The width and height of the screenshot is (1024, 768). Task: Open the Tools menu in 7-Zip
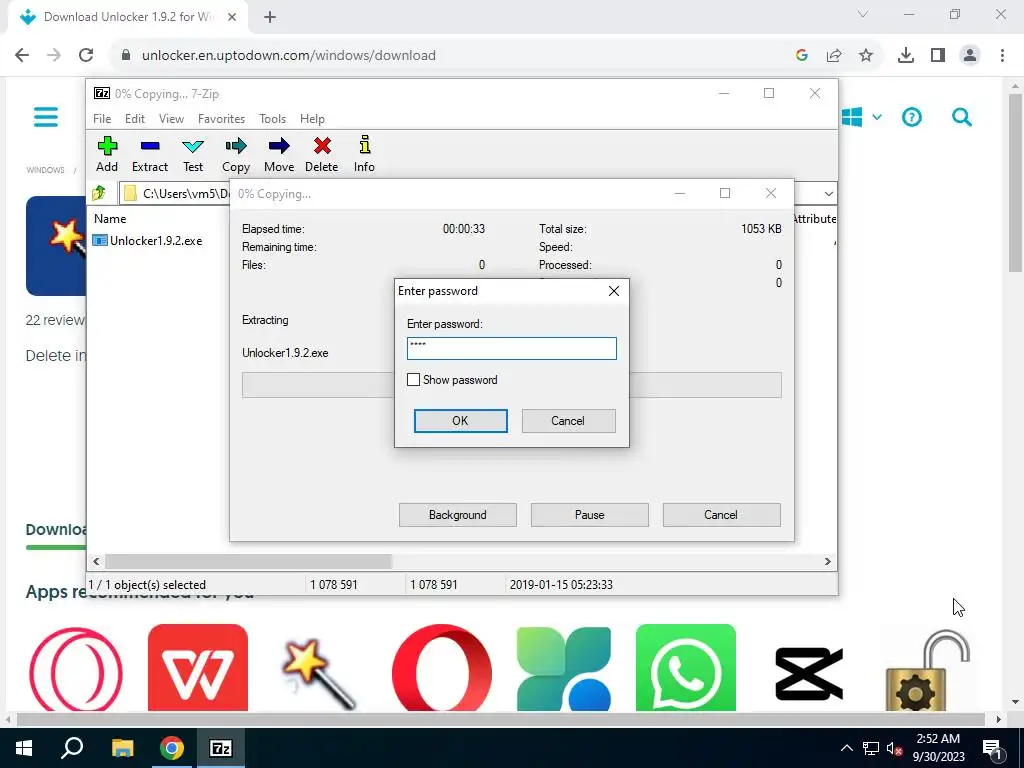coord(272,119)
